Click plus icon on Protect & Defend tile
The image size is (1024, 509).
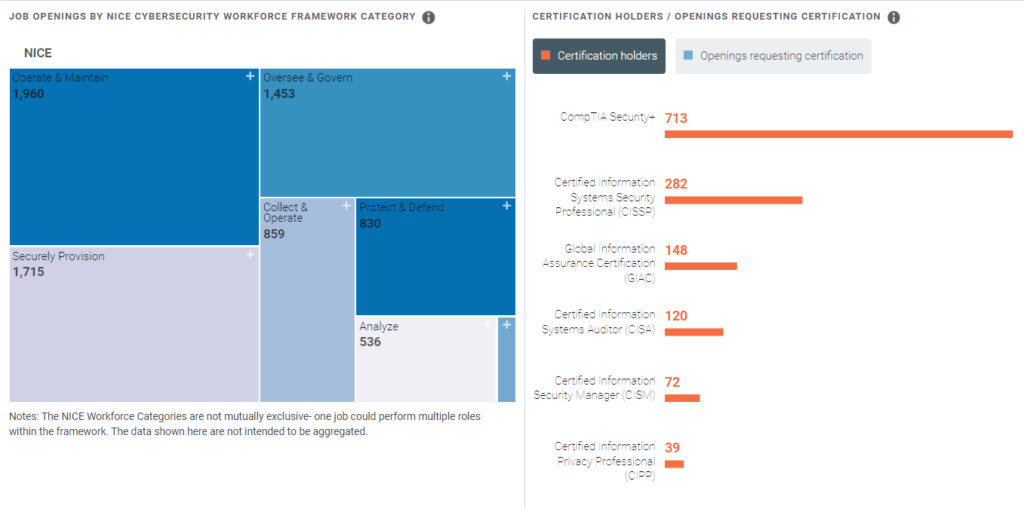click(x=506, y=206)
